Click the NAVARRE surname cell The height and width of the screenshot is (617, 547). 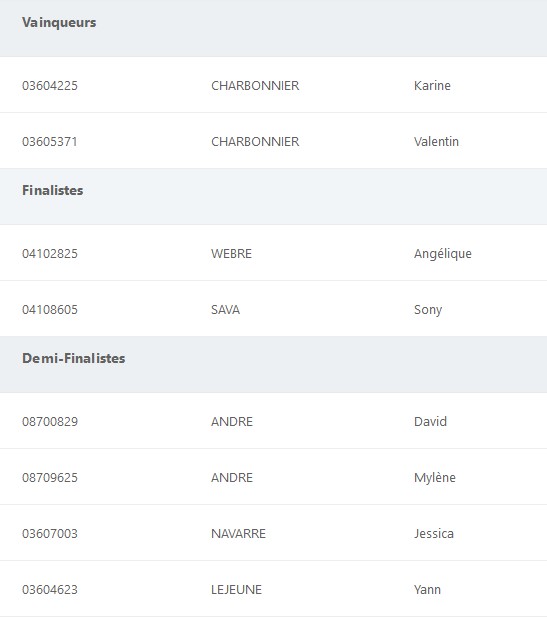coord(238,534)
